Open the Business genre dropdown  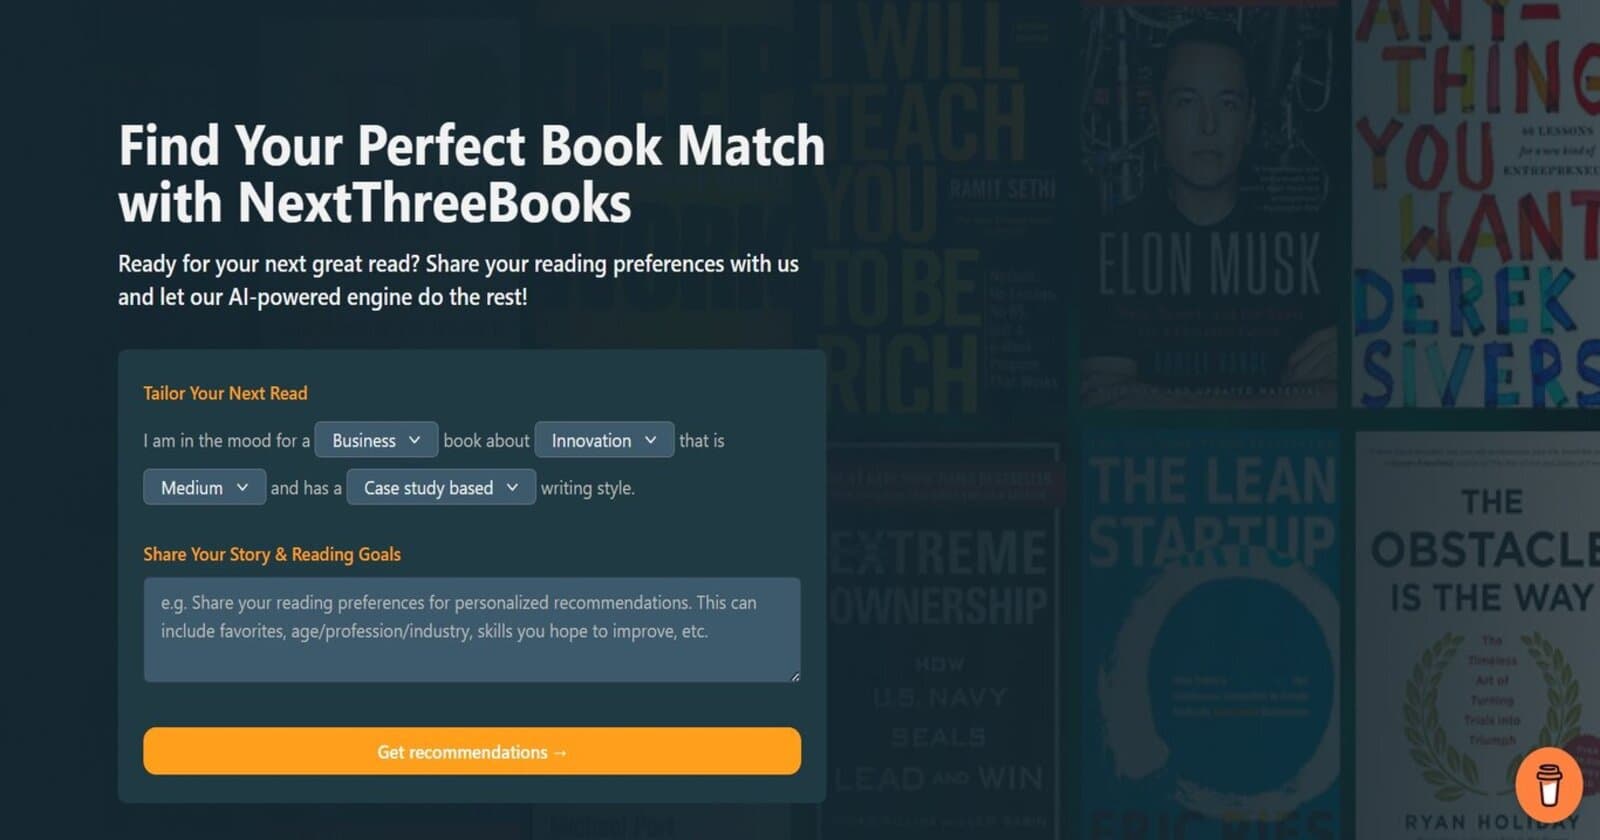point(375,440)
